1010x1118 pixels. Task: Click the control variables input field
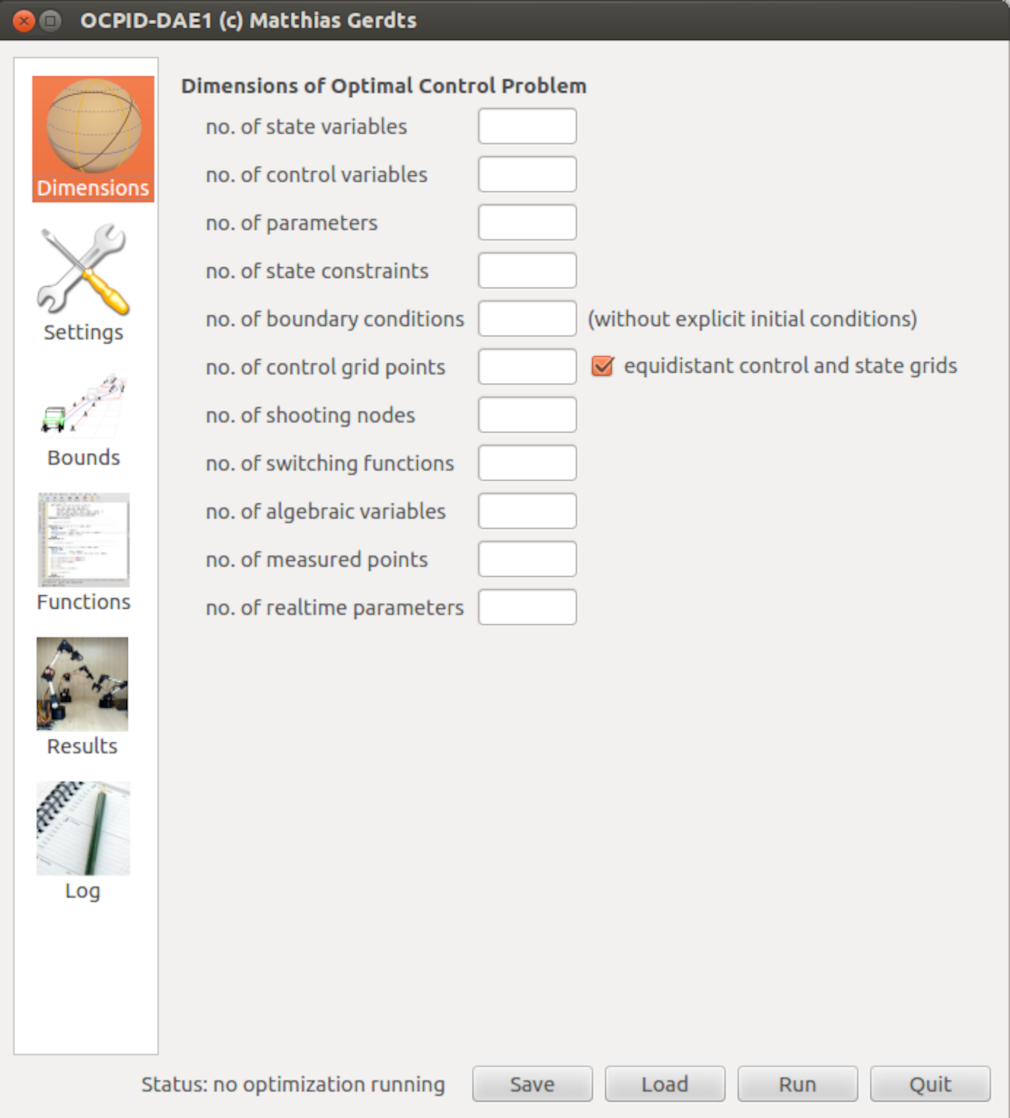[x=527, y=174]
